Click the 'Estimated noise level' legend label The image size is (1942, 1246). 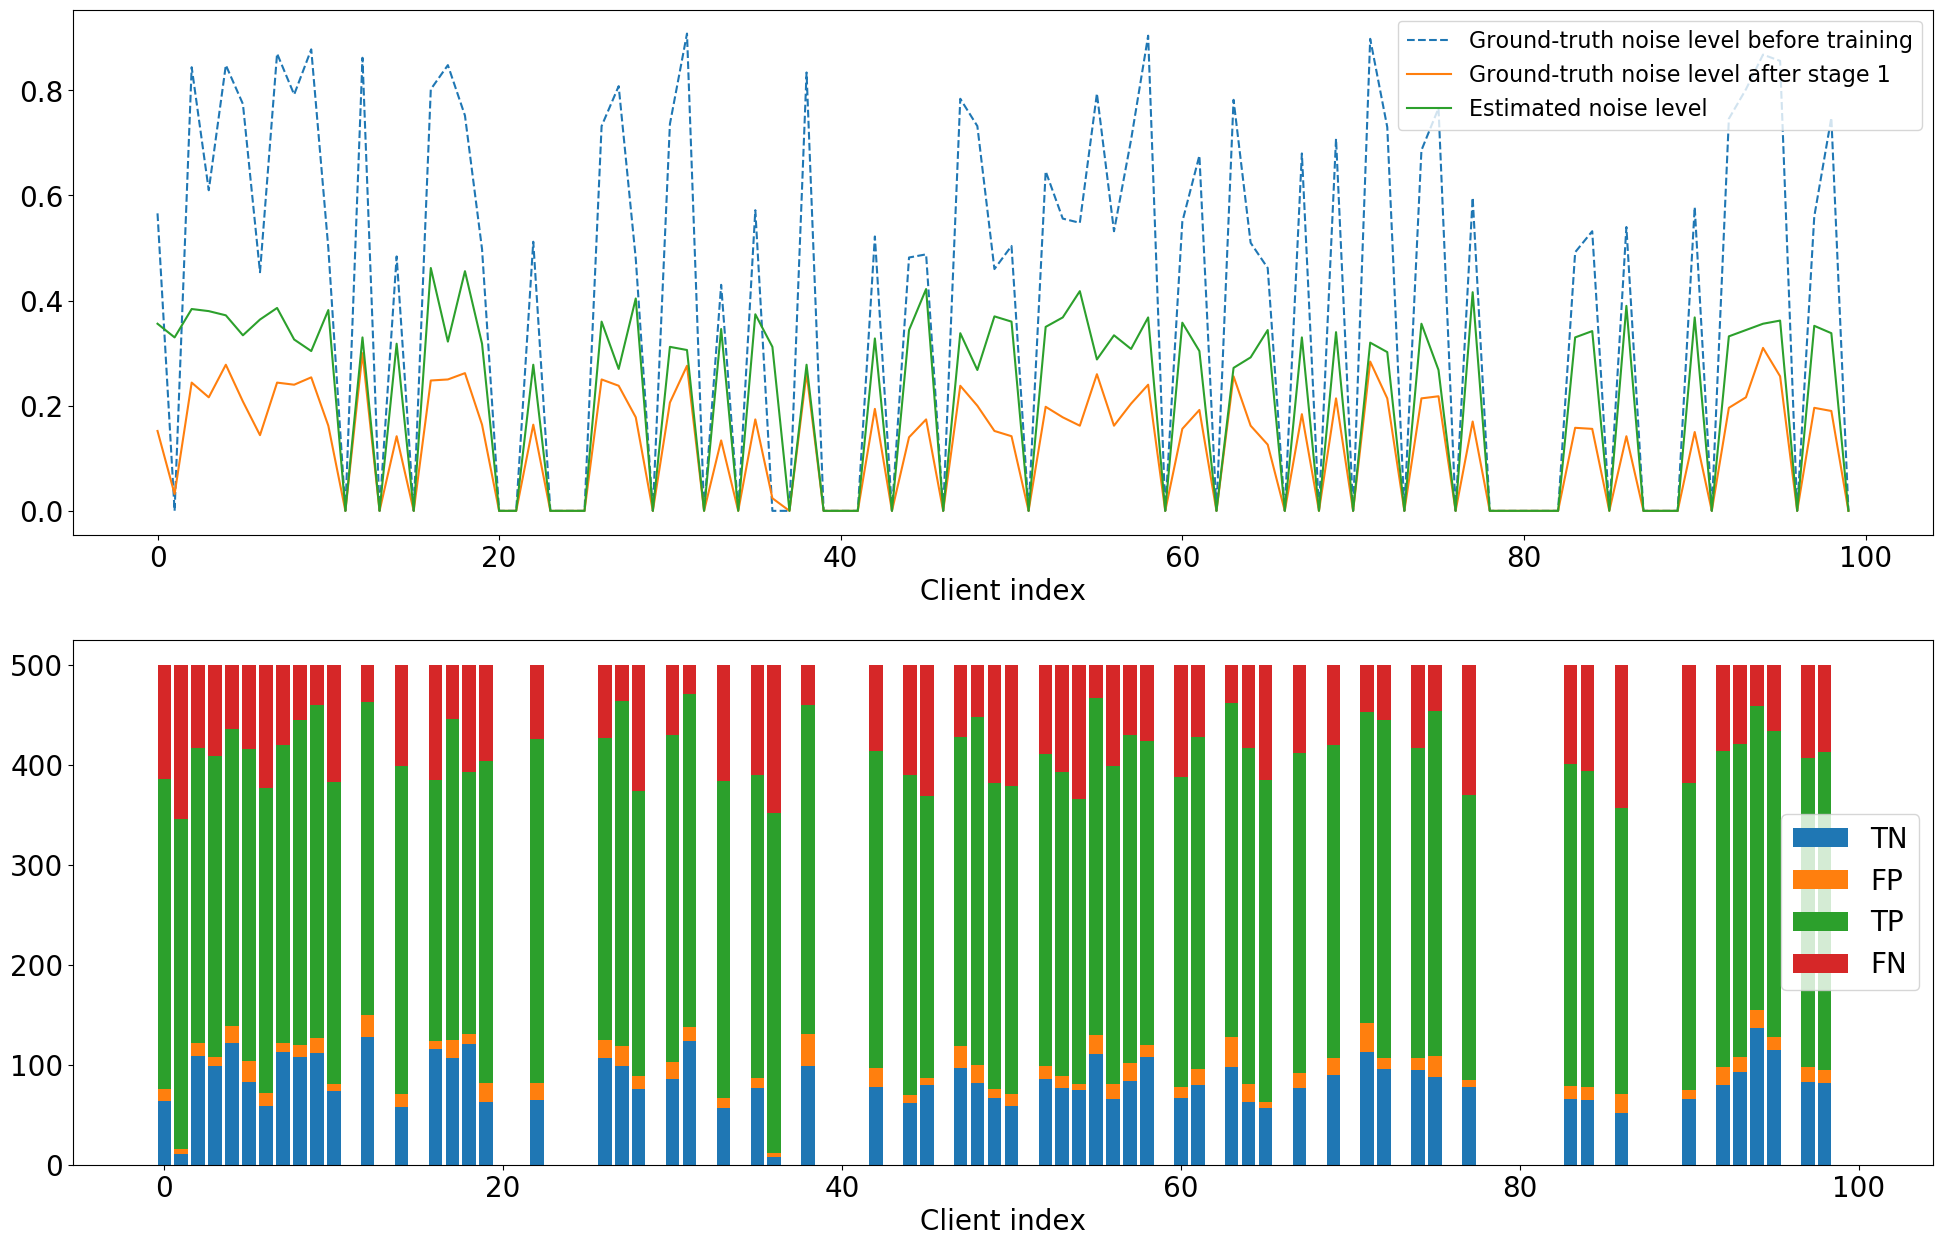pyautogui.click(x=1587, y=108)
